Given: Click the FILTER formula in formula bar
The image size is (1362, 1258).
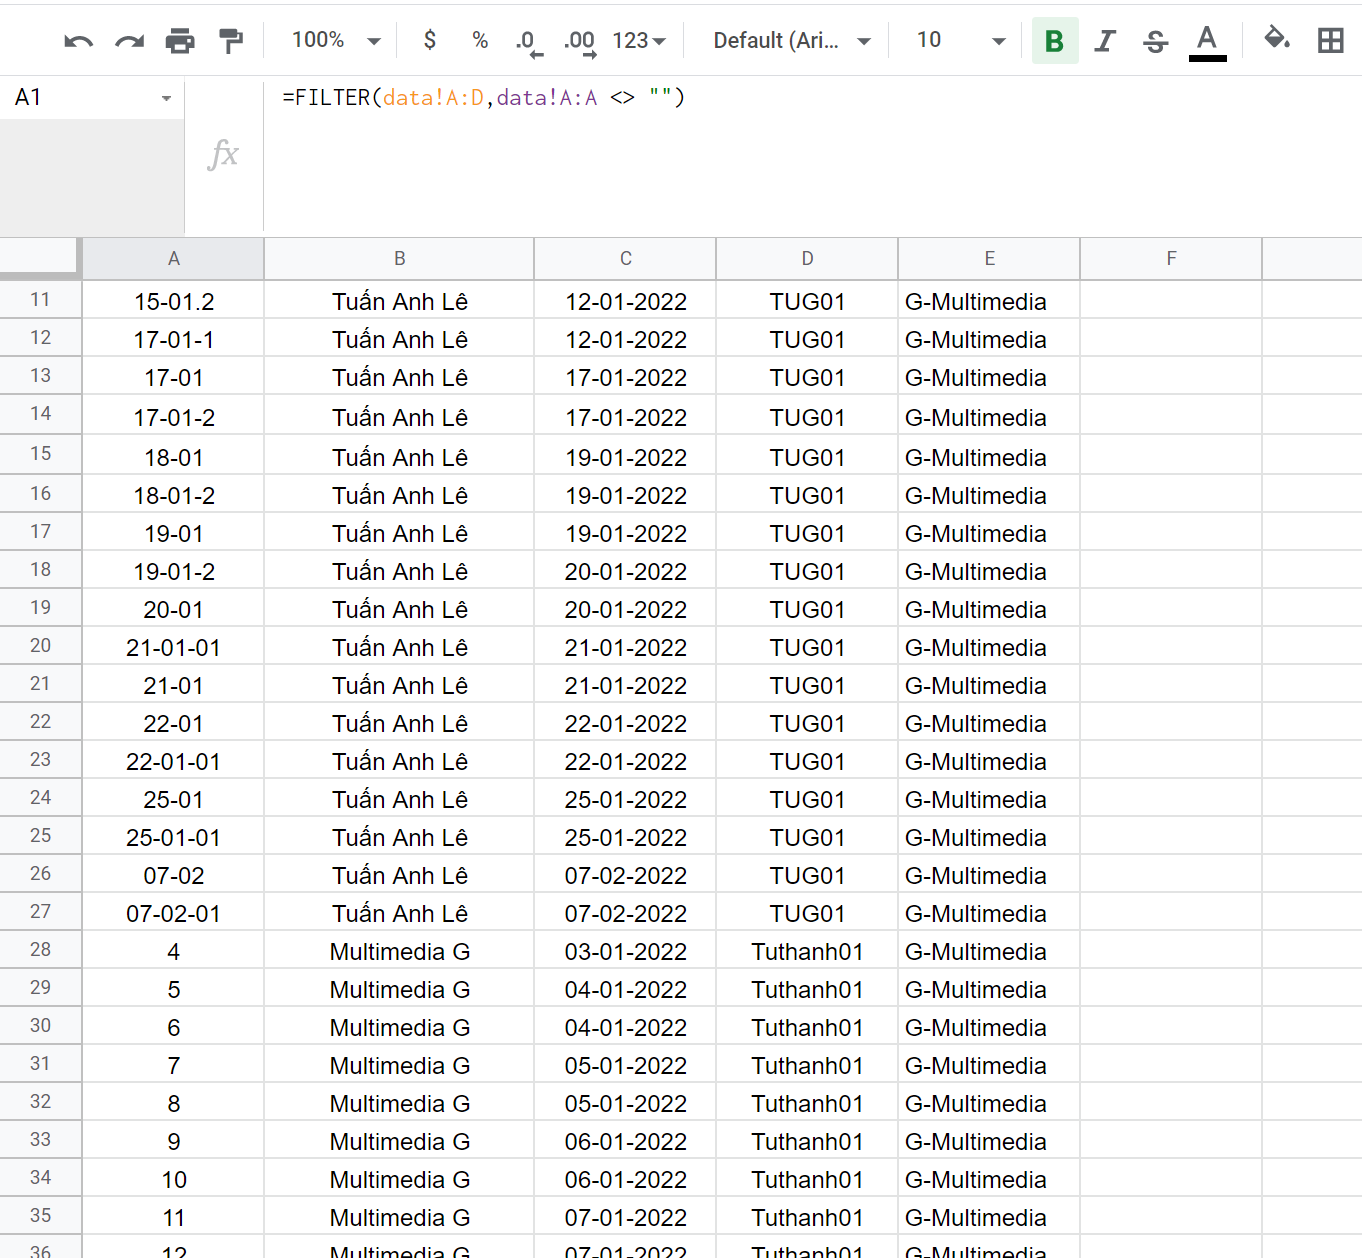Looking at the screenshot, I should 483,97.
